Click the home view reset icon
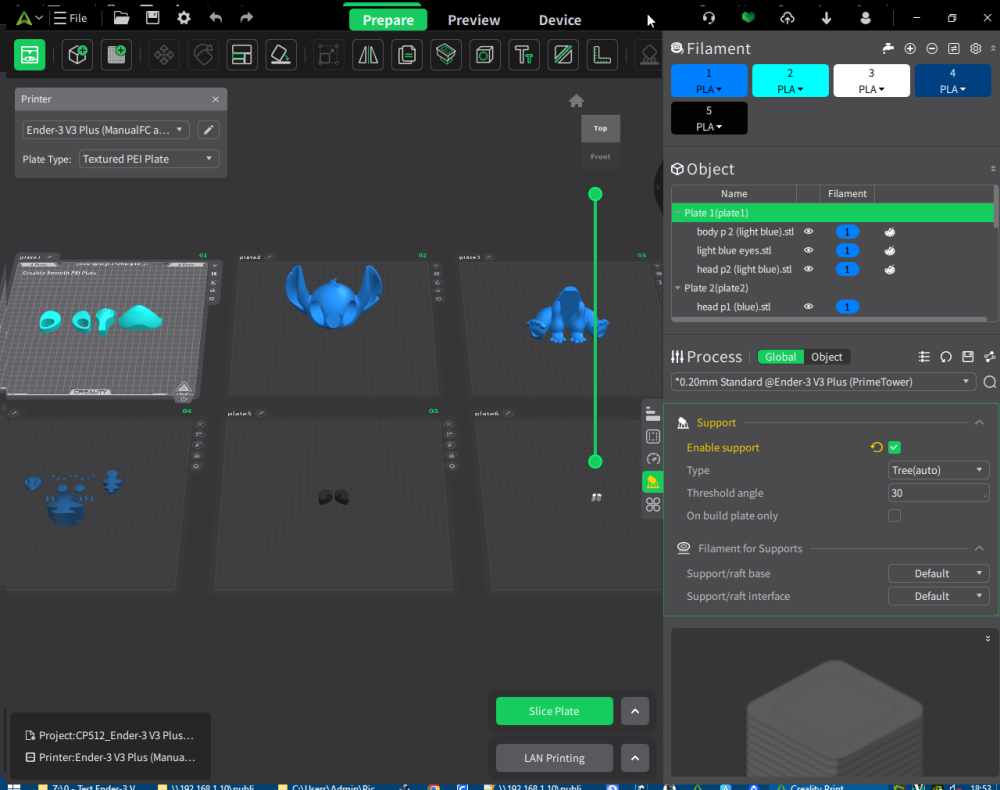 click(577, 101)
